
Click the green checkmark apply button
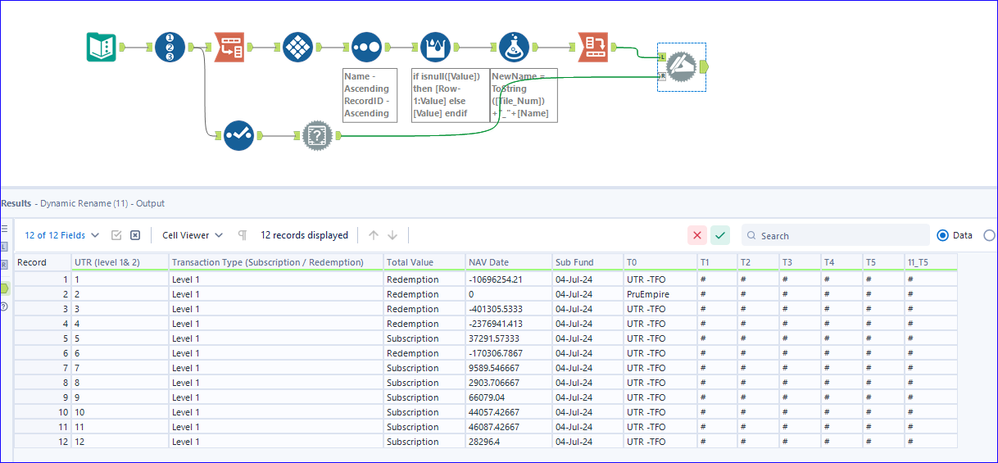coord(720,235)
